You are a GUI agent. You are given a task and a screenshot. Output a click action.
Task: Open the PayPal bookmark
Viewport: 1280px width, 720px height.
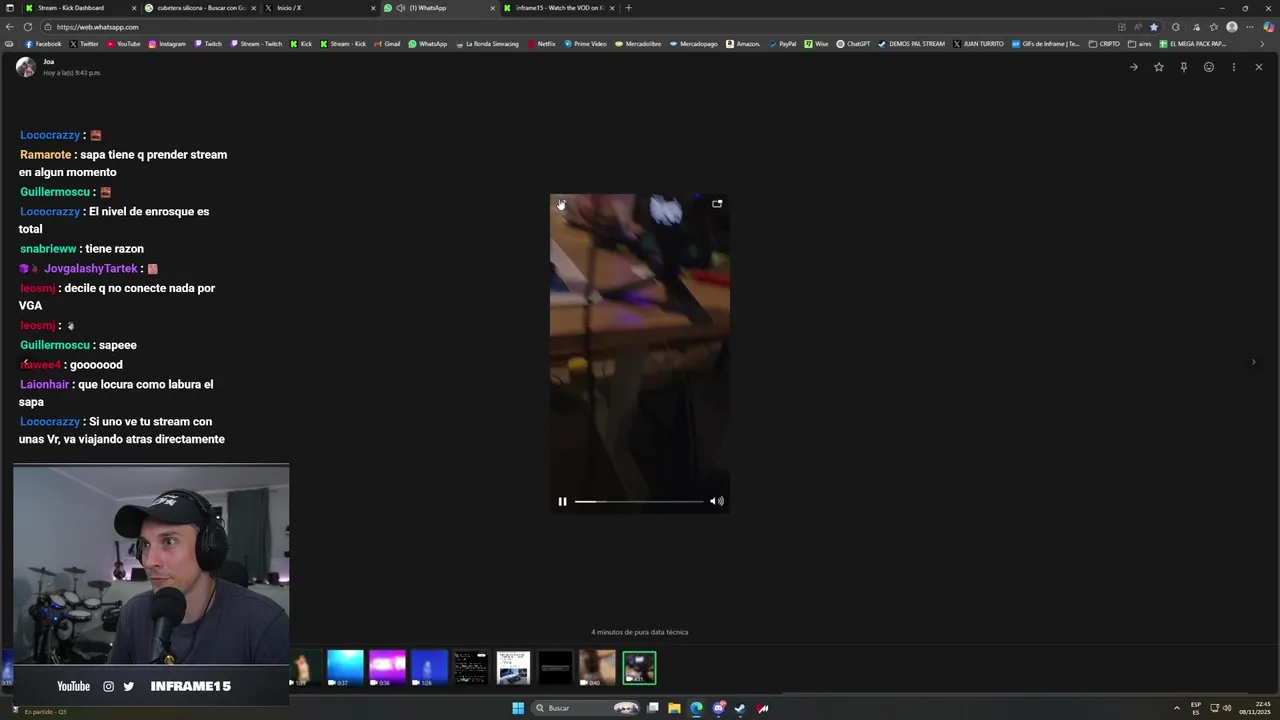(x=782, y=44)
